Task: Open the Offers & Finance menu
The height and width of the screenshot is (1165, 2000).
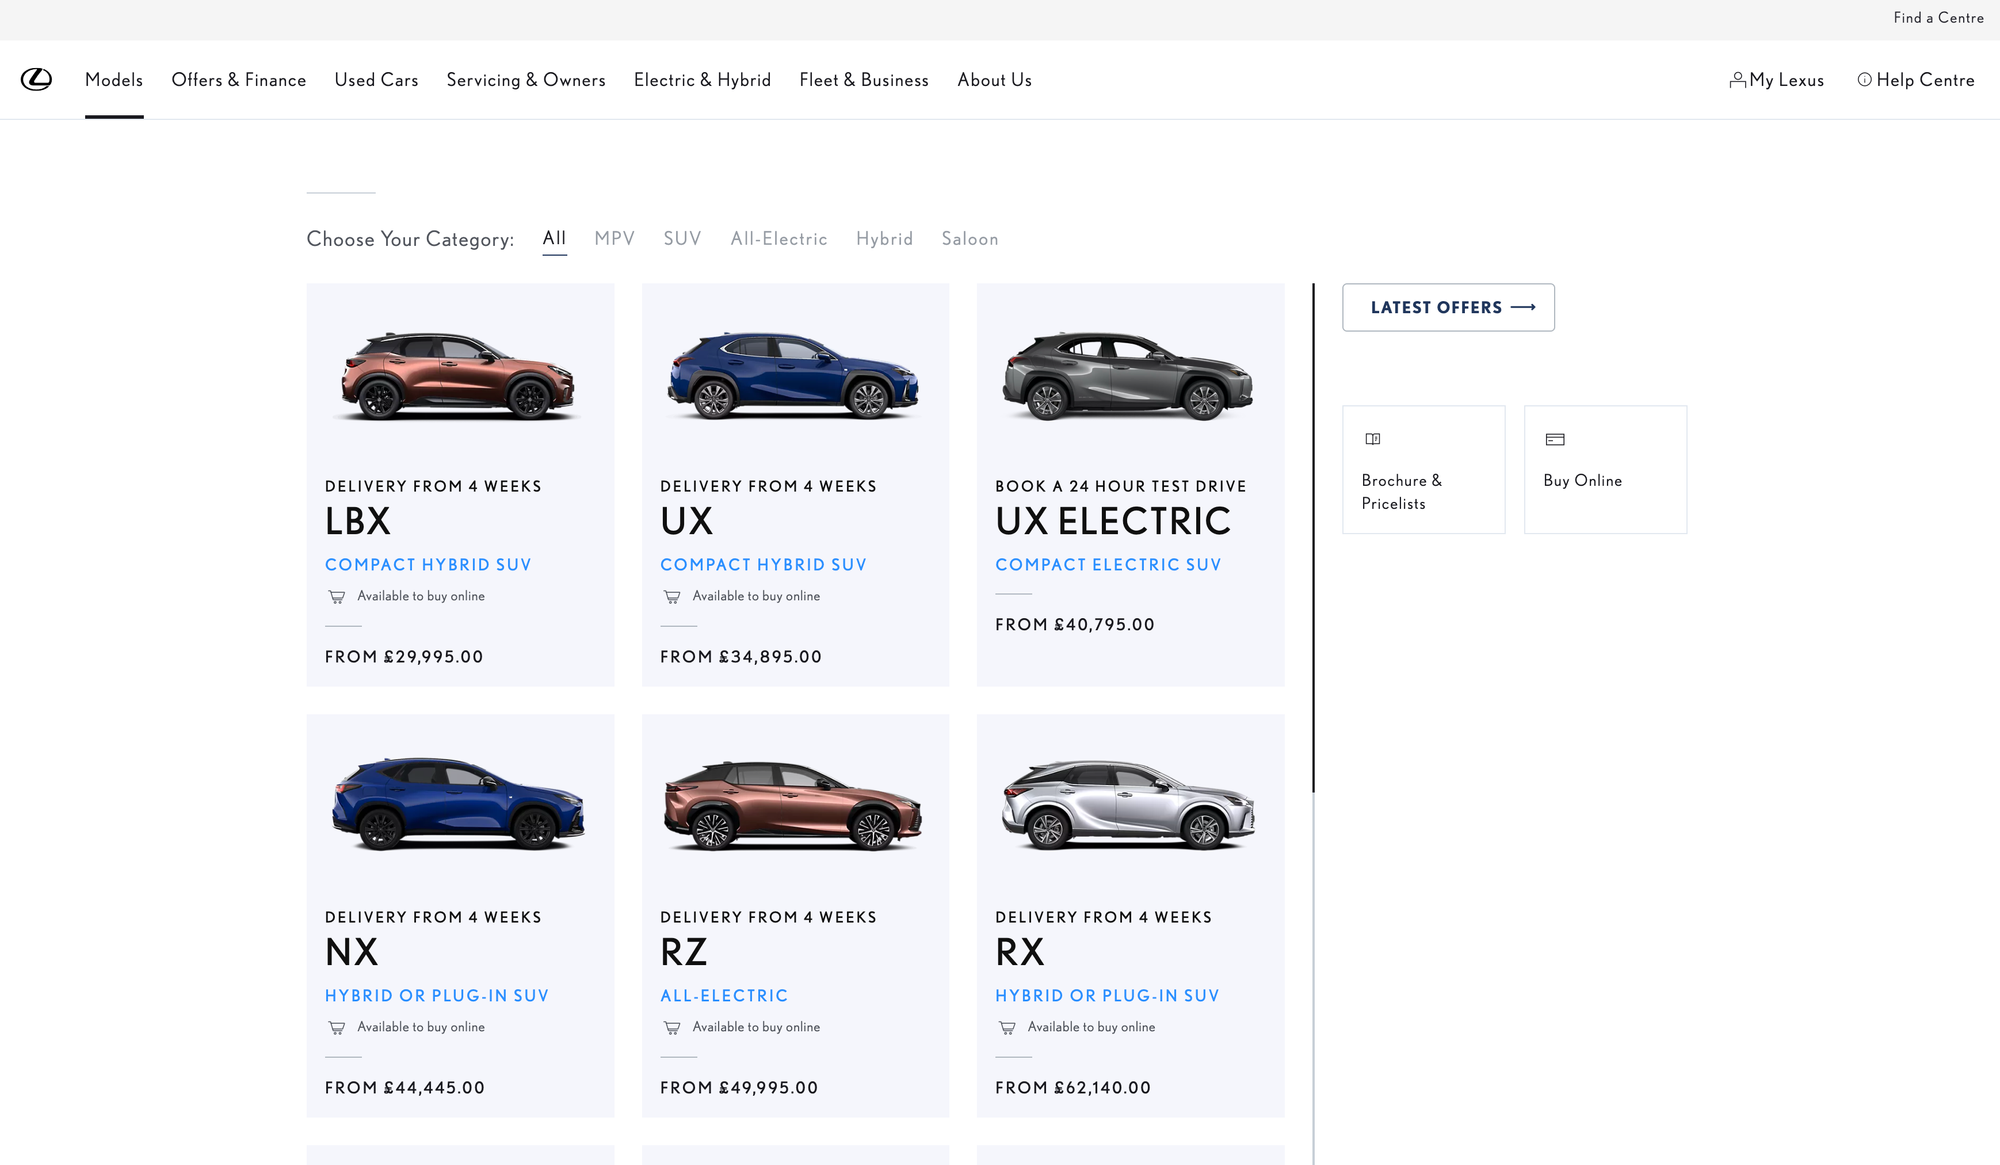Action: click(238, 80)
